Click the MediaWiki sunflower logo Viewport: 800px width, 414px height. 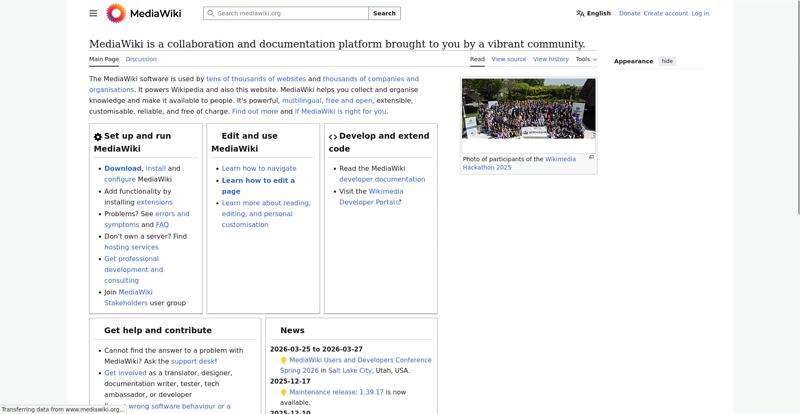(x=116, y=13)
